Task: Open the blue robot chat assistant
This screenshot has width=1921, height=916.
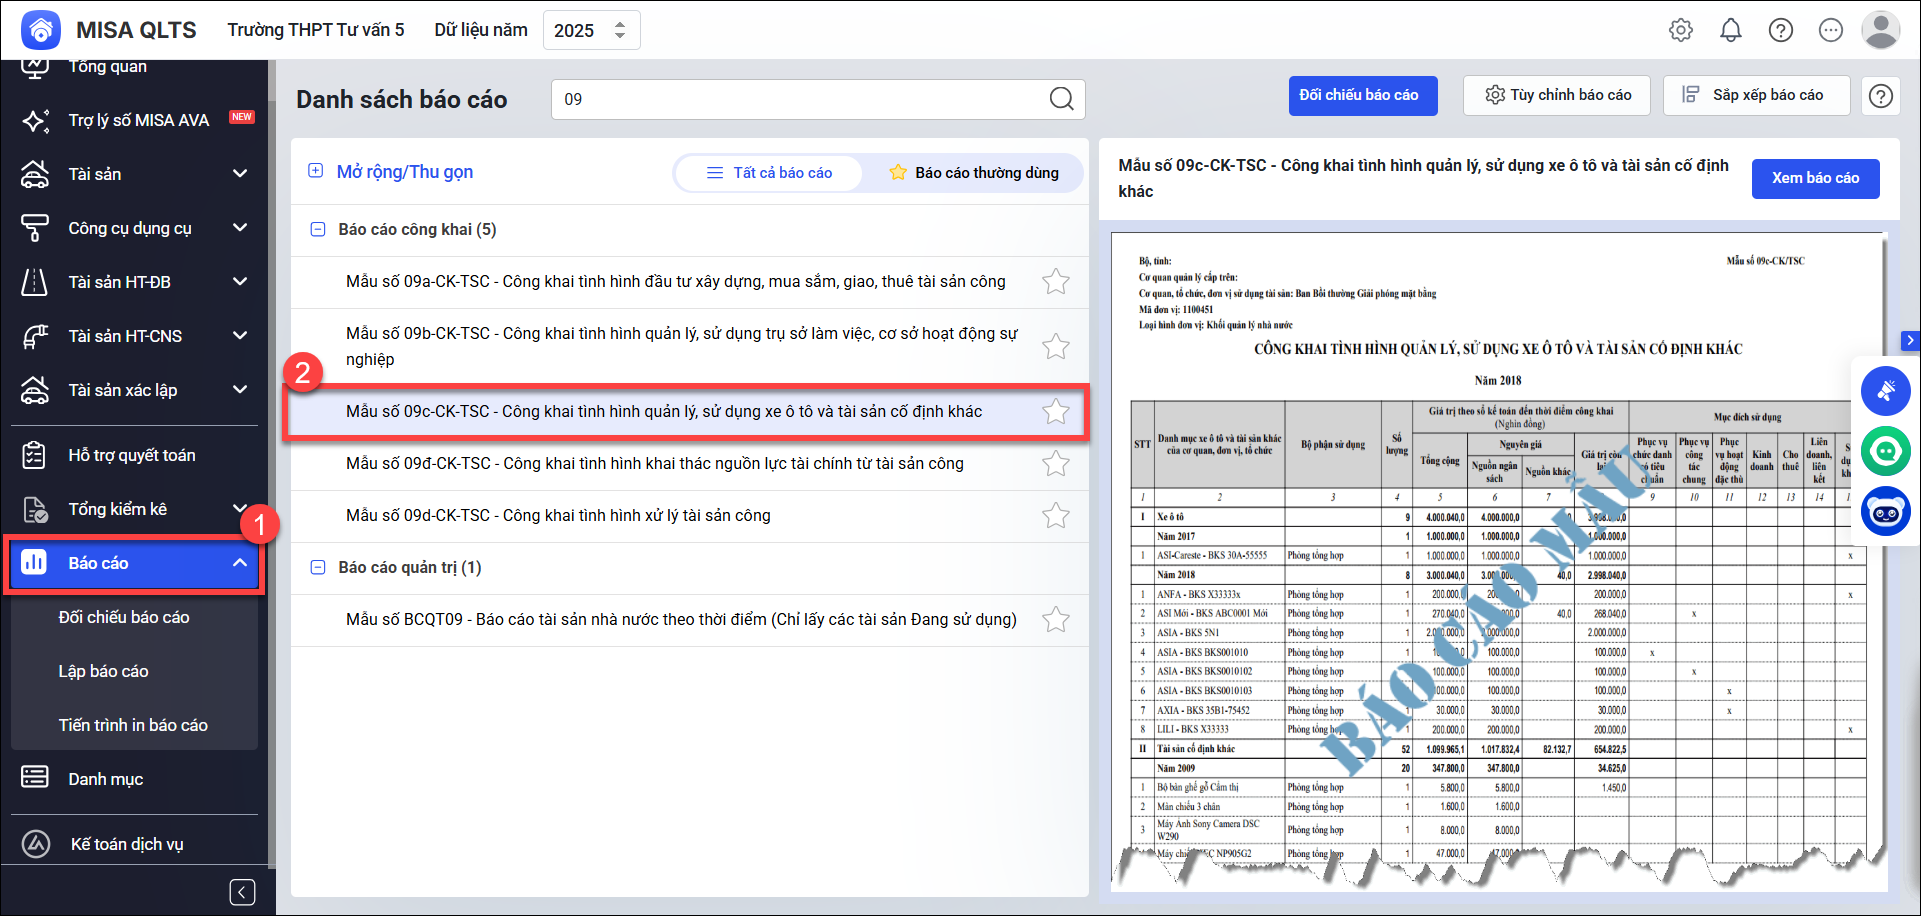Action: tap(1886, 512)
